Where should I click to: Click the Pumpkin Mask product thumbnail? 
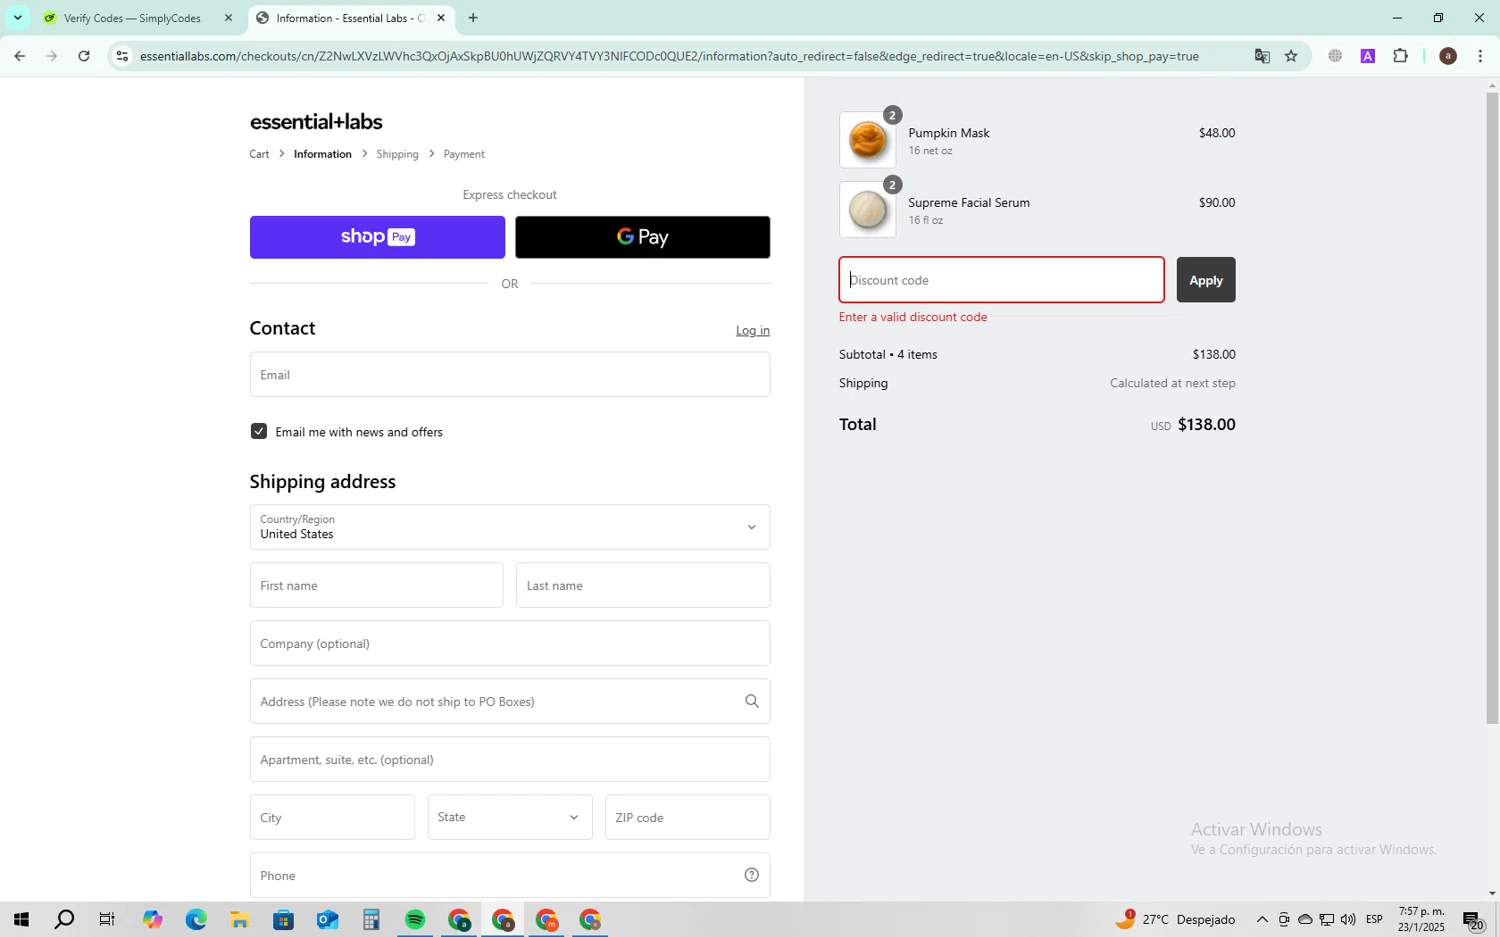(x=867, y=140)
